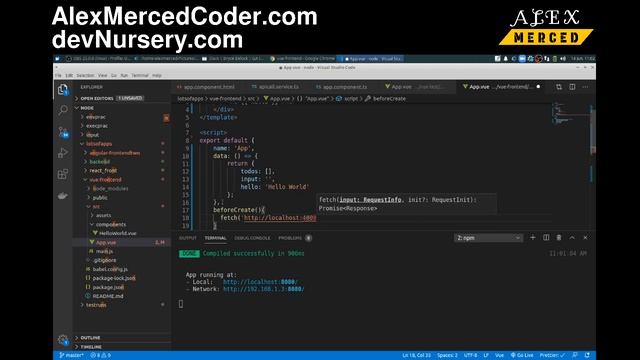Open the terminal selector dropdown 2: npm
The image size is (640, 360).
[488, 238]
